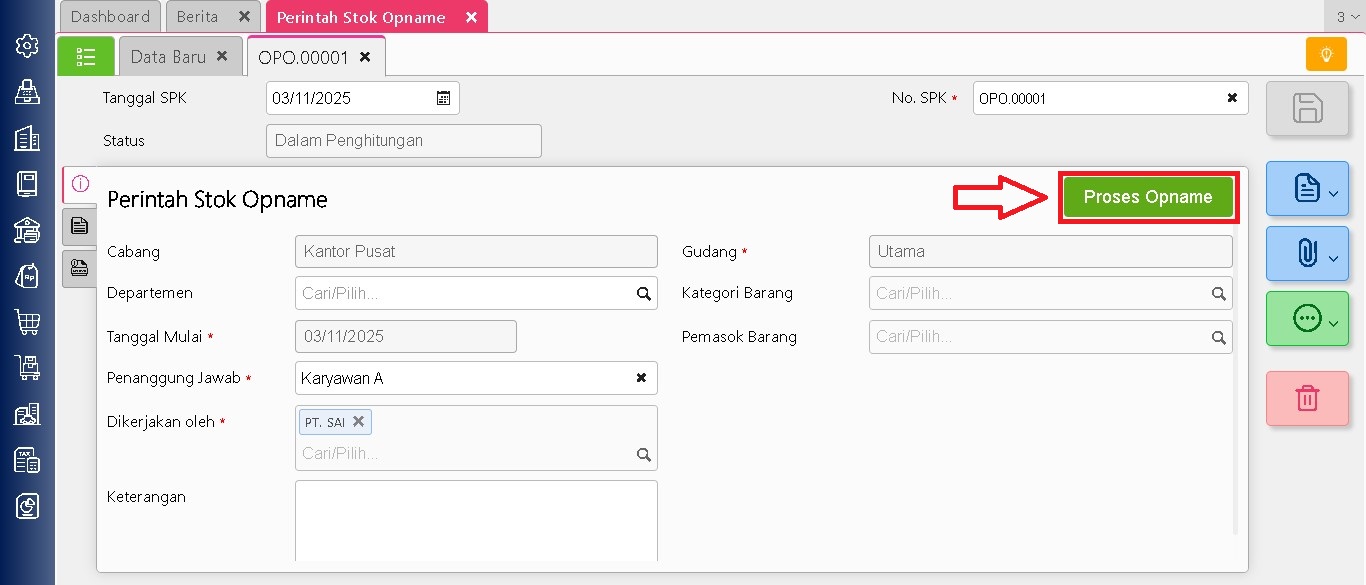Image resolution: width=1366 pixels, height=585 pixels.
Task: Expand the green more-options dropdown
Action: pyautogui.click(x=1307, y=319)
